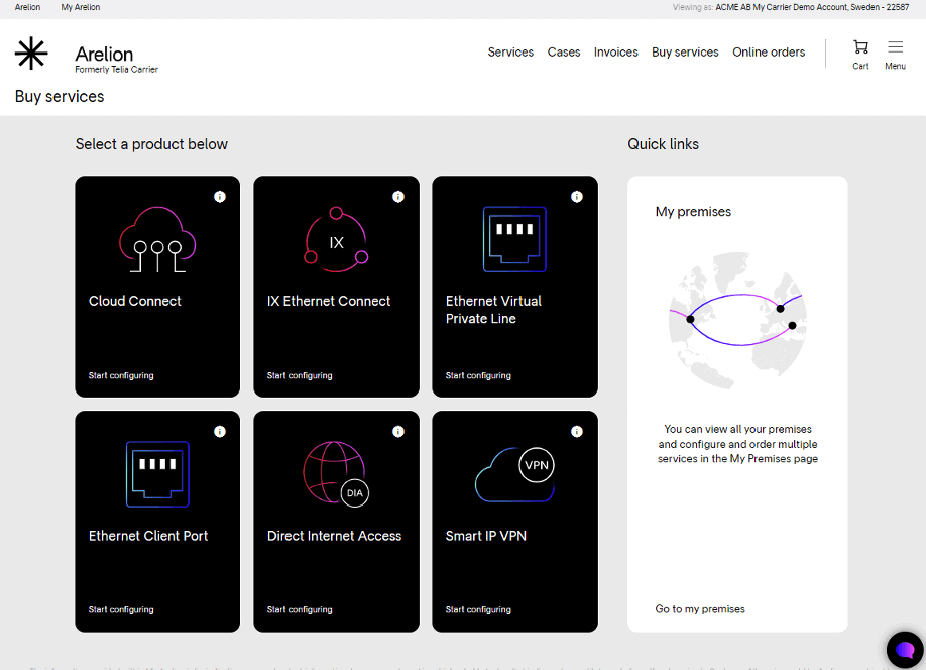Click the Arelion Formerly Telia Carrier wordmark
The height and width of the screenshot is (670, 926).
116,59
